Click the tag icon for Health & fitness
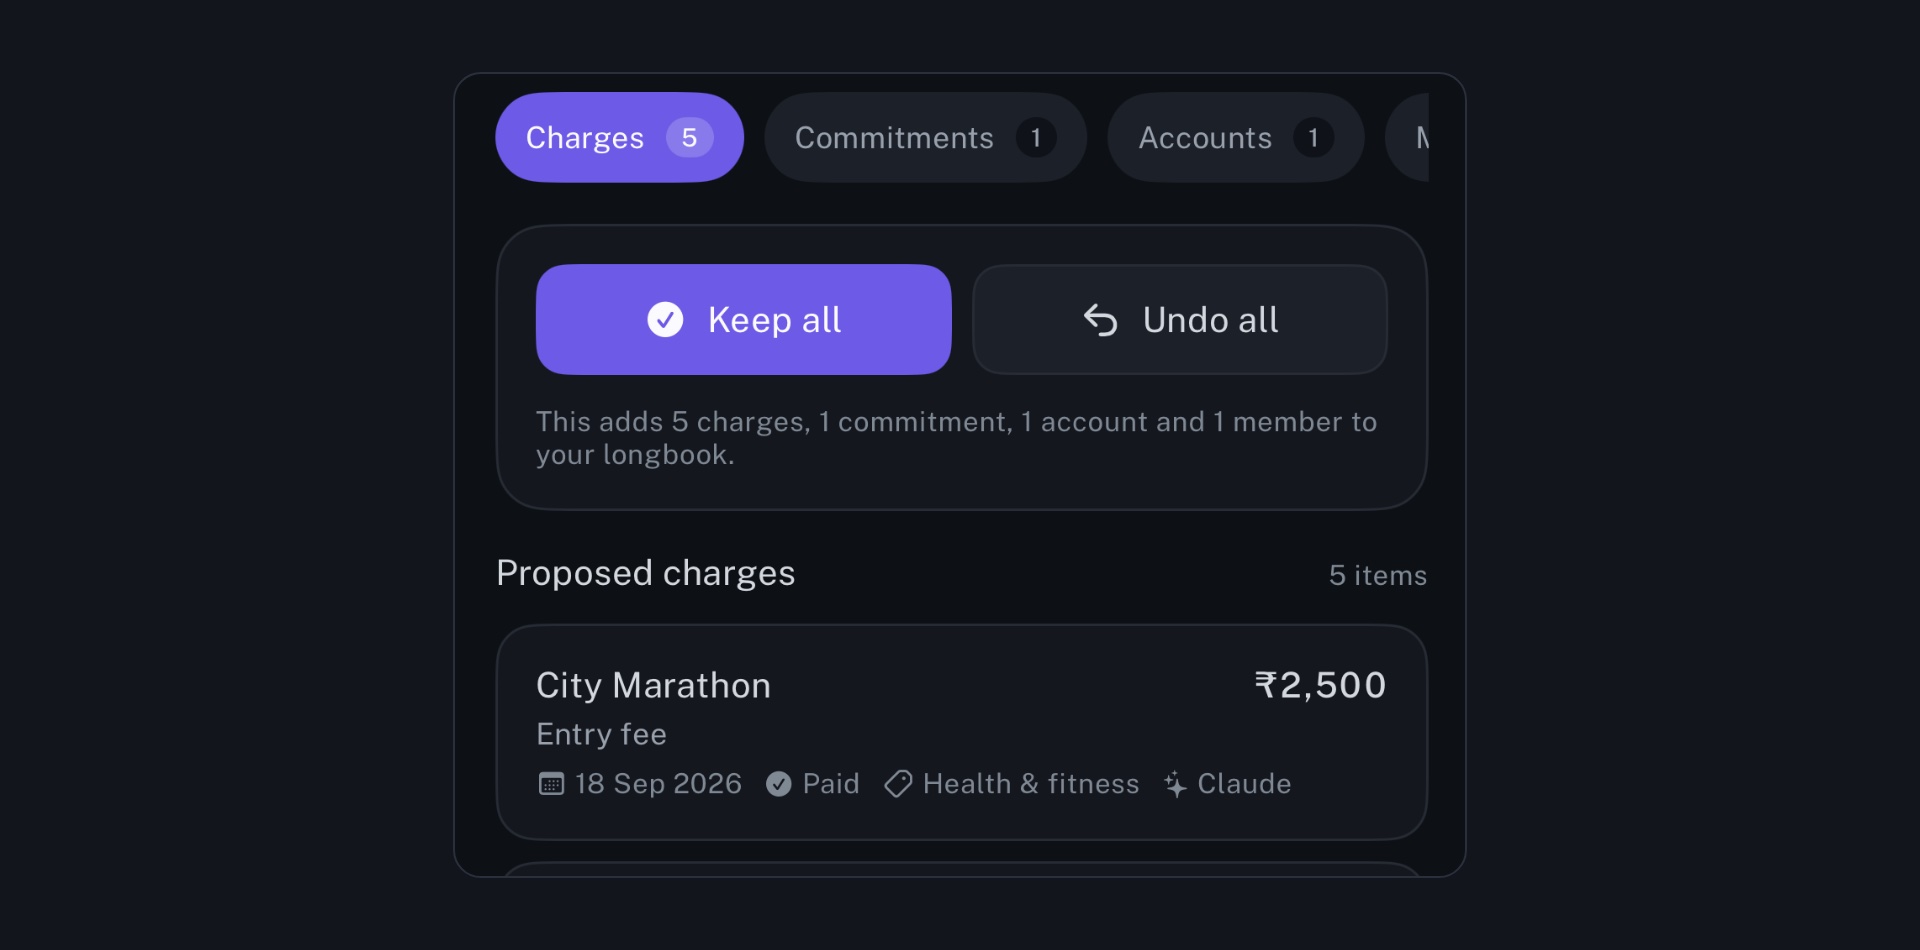This screenshot has width=1920, height=950. [898, 784]
